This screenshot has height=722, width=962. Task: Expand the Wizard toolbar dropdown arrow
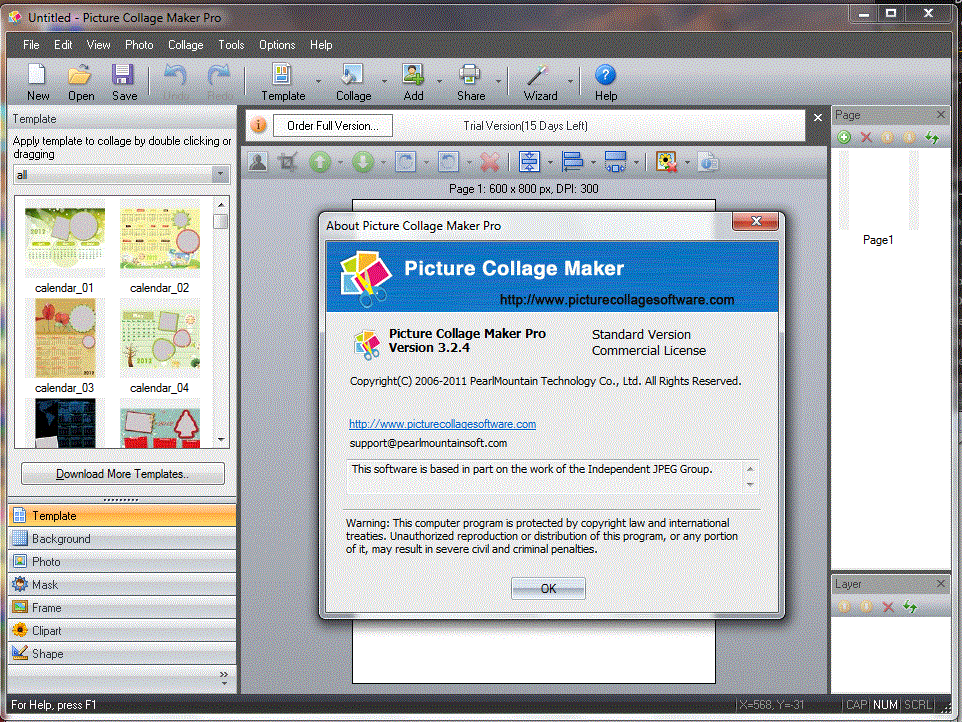point(570,81)
